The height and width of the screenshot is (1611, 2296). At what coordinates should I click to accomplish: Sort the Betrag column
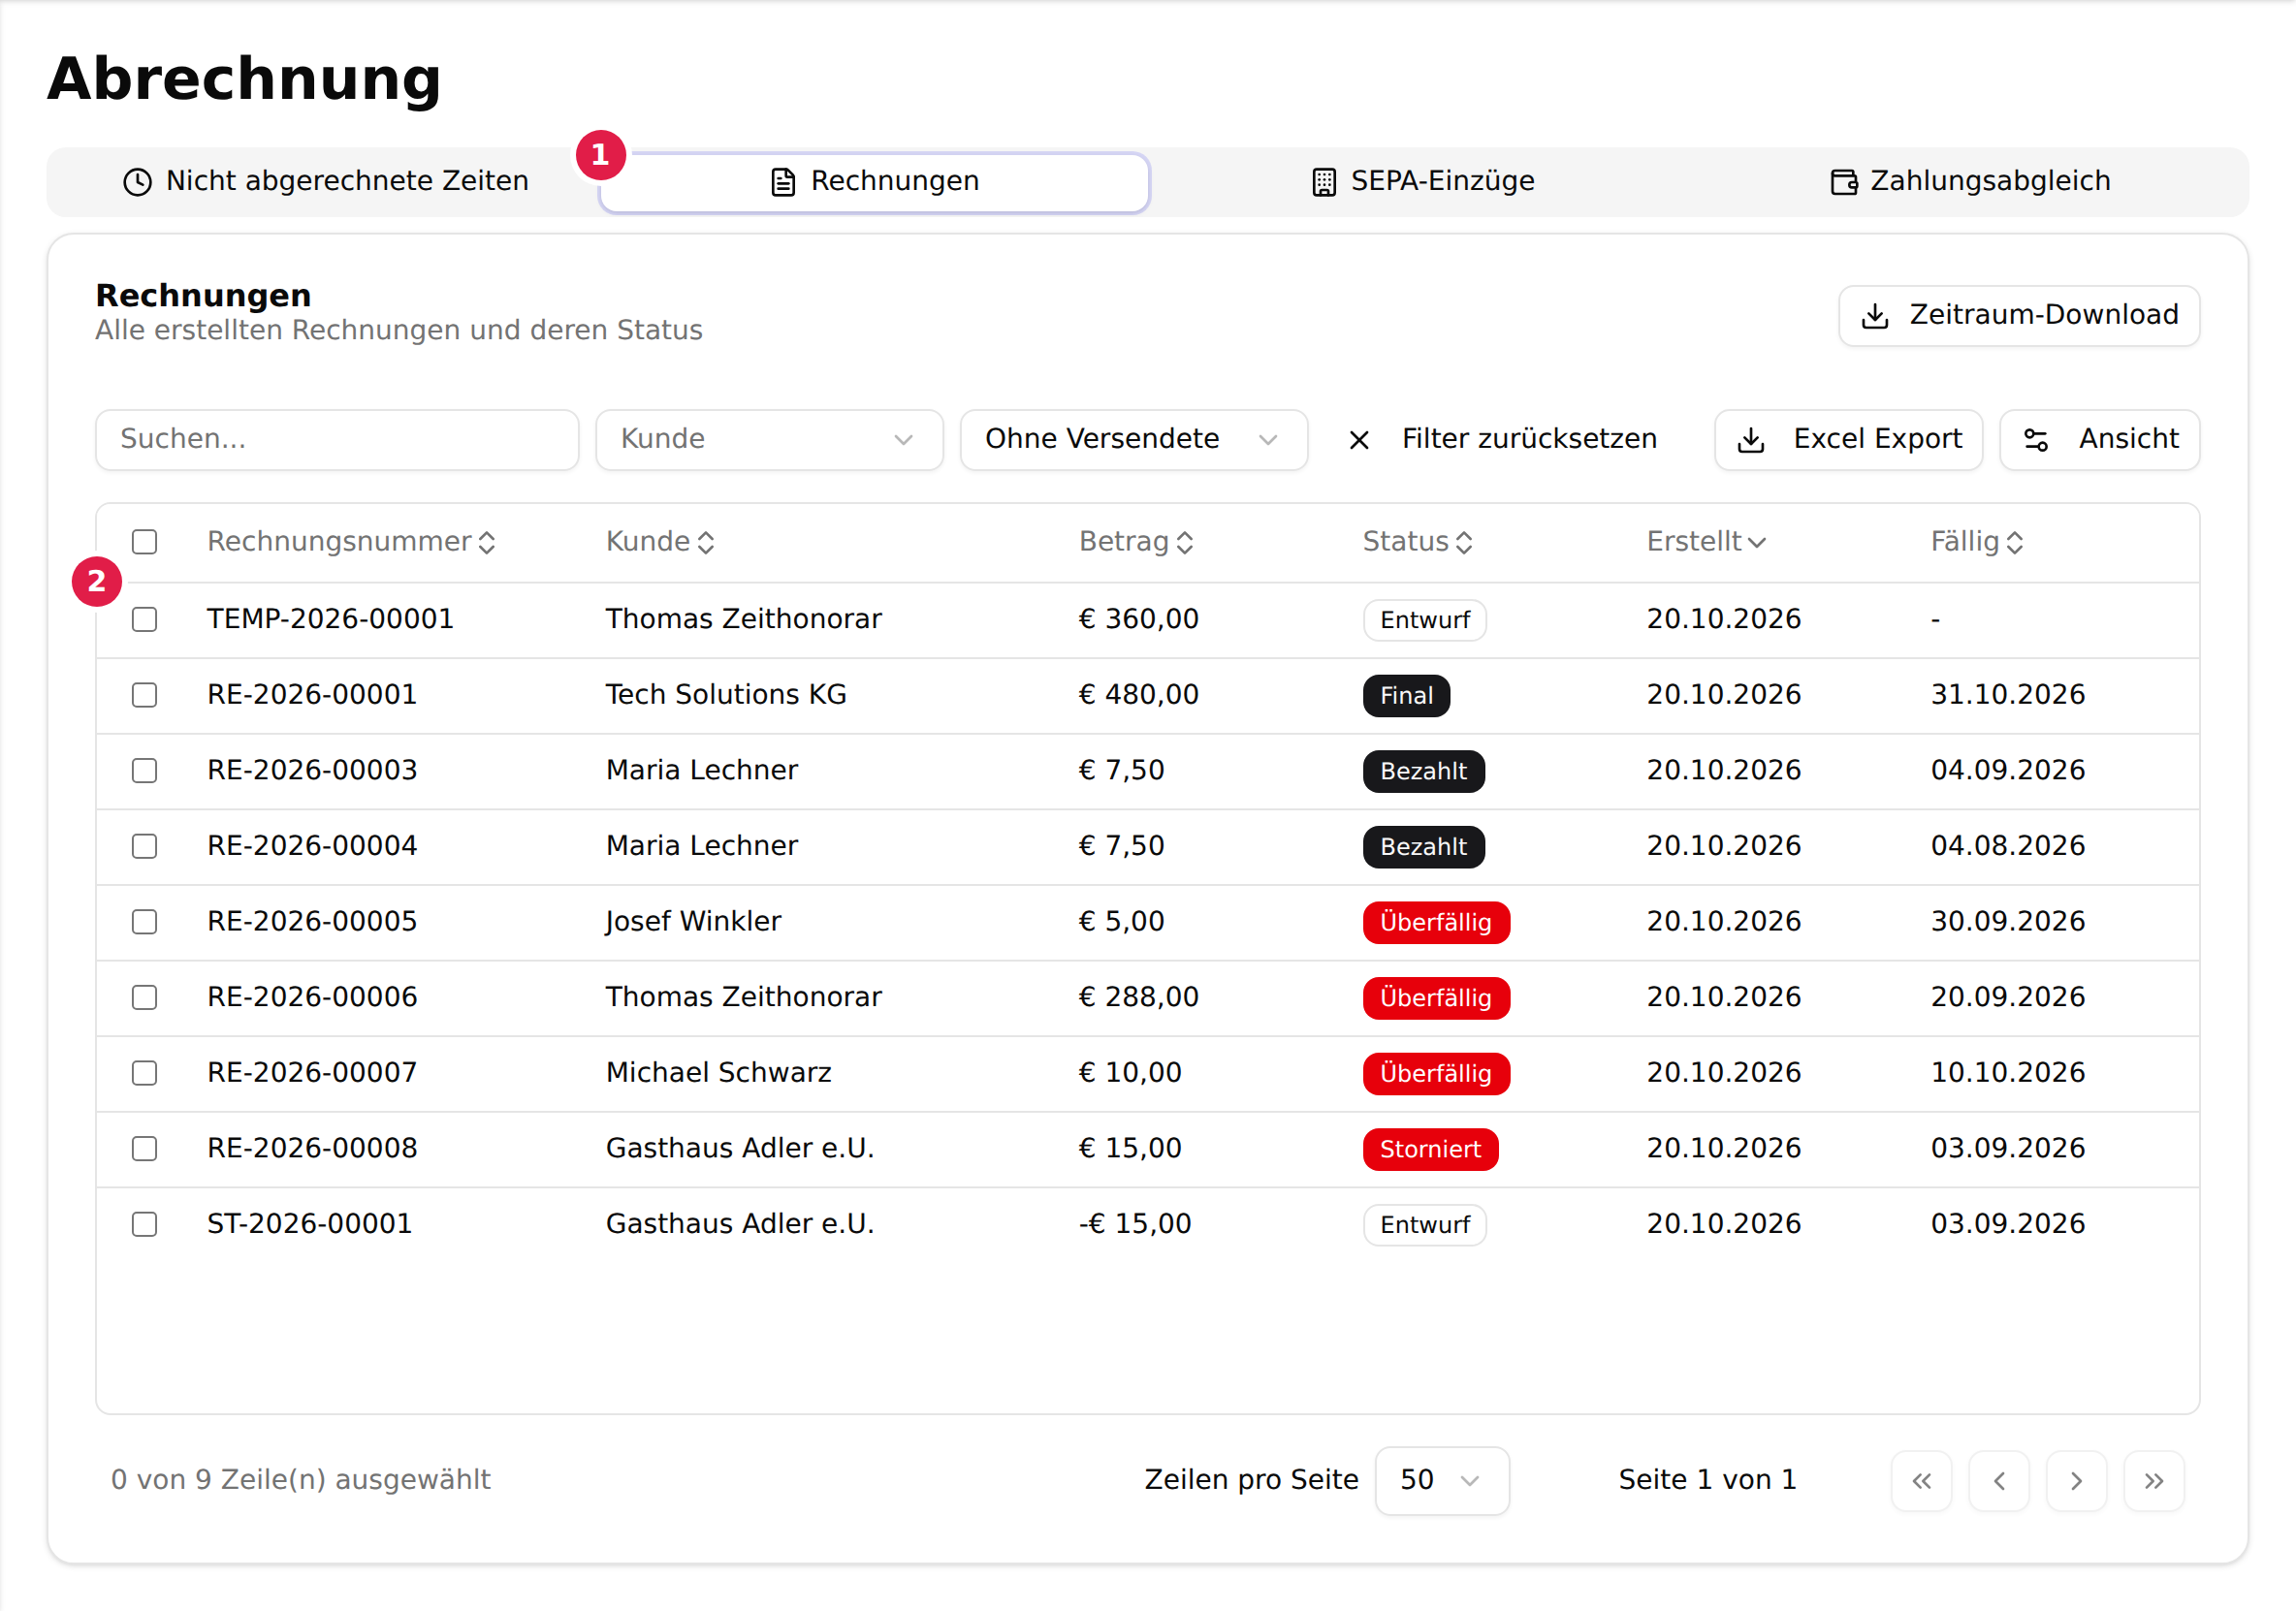click(x=1136, y=542)
